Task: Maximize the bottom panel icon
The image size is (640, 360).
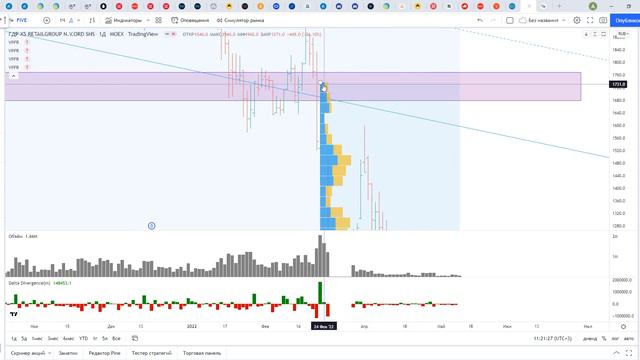Action: pos(629,353)
